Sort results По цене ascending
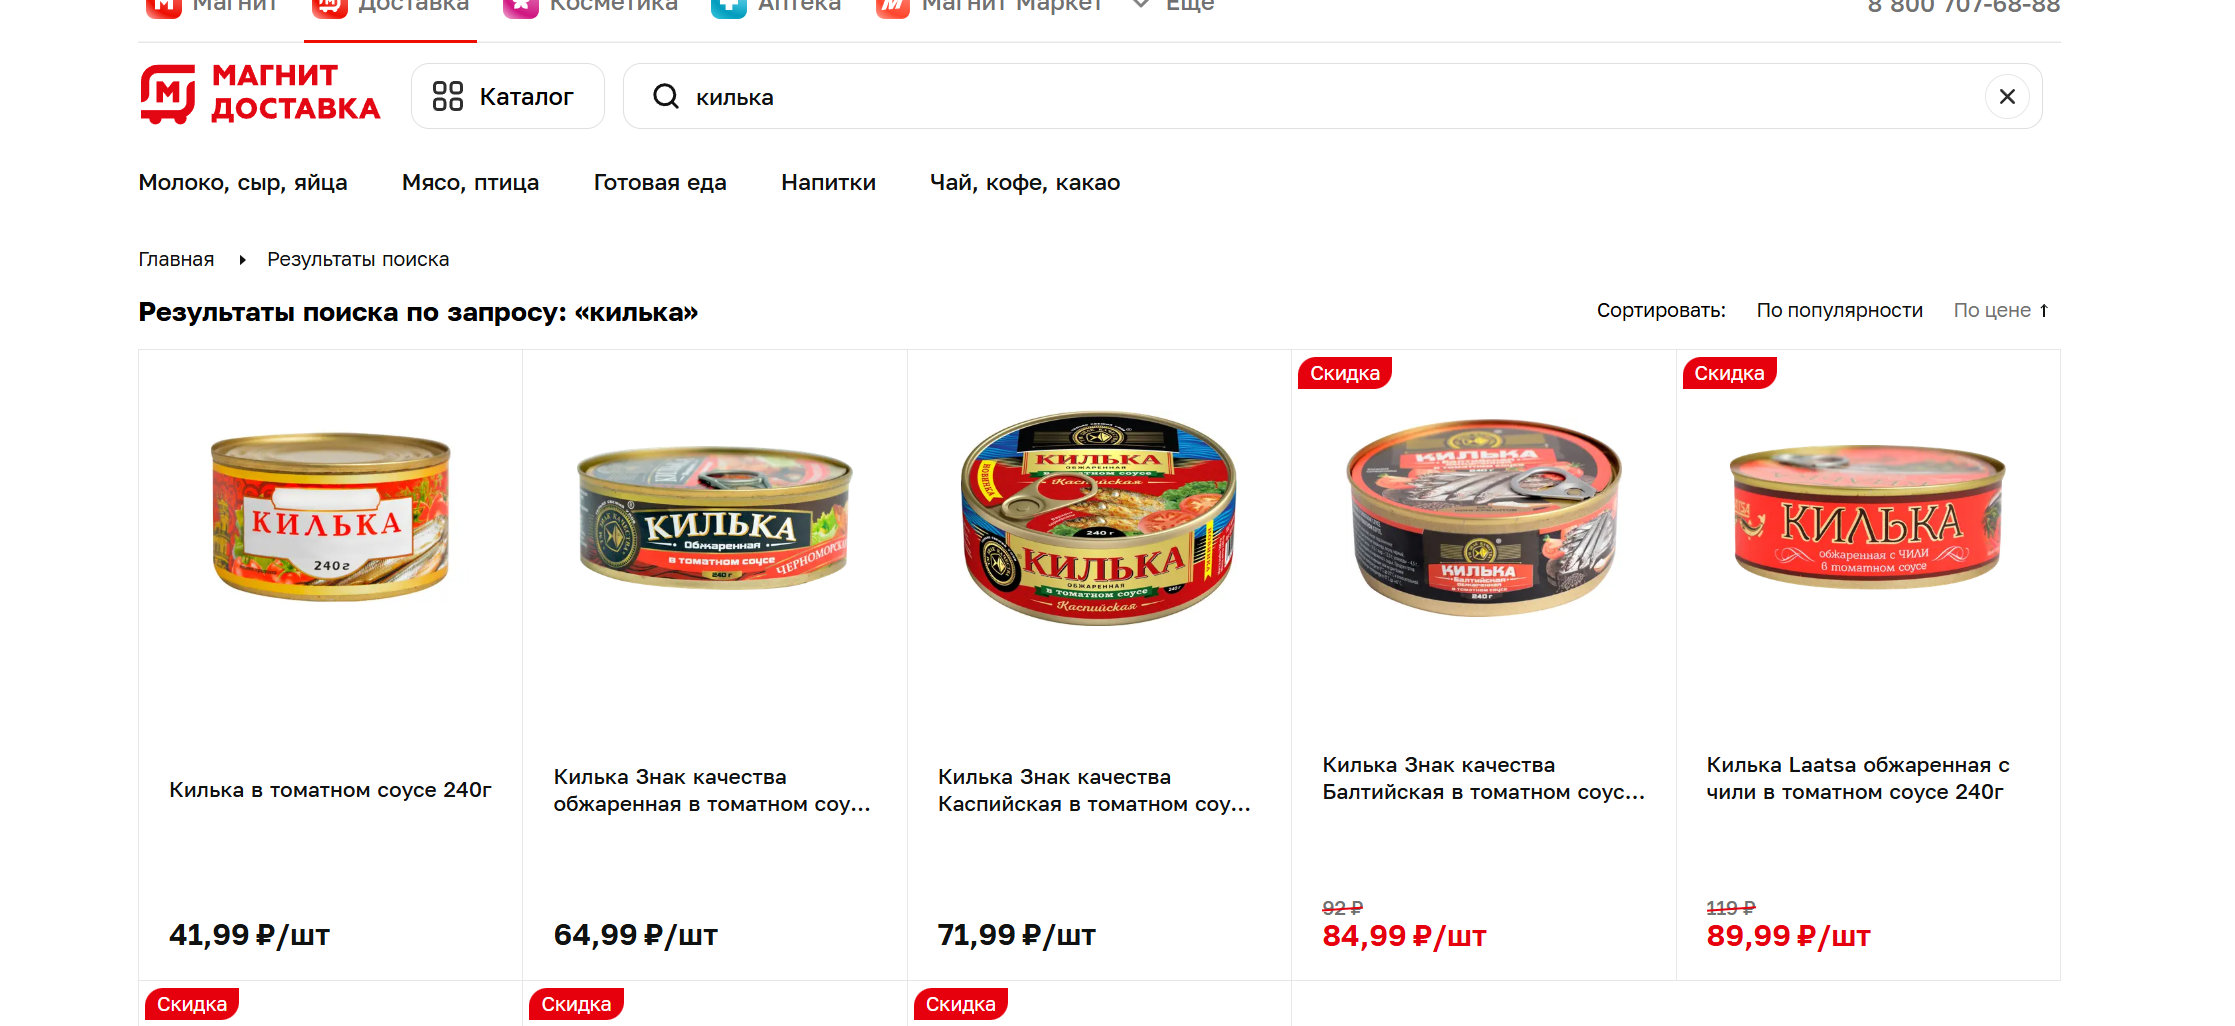This screenshot has height=1026, width=2235. coord(2001,310)
